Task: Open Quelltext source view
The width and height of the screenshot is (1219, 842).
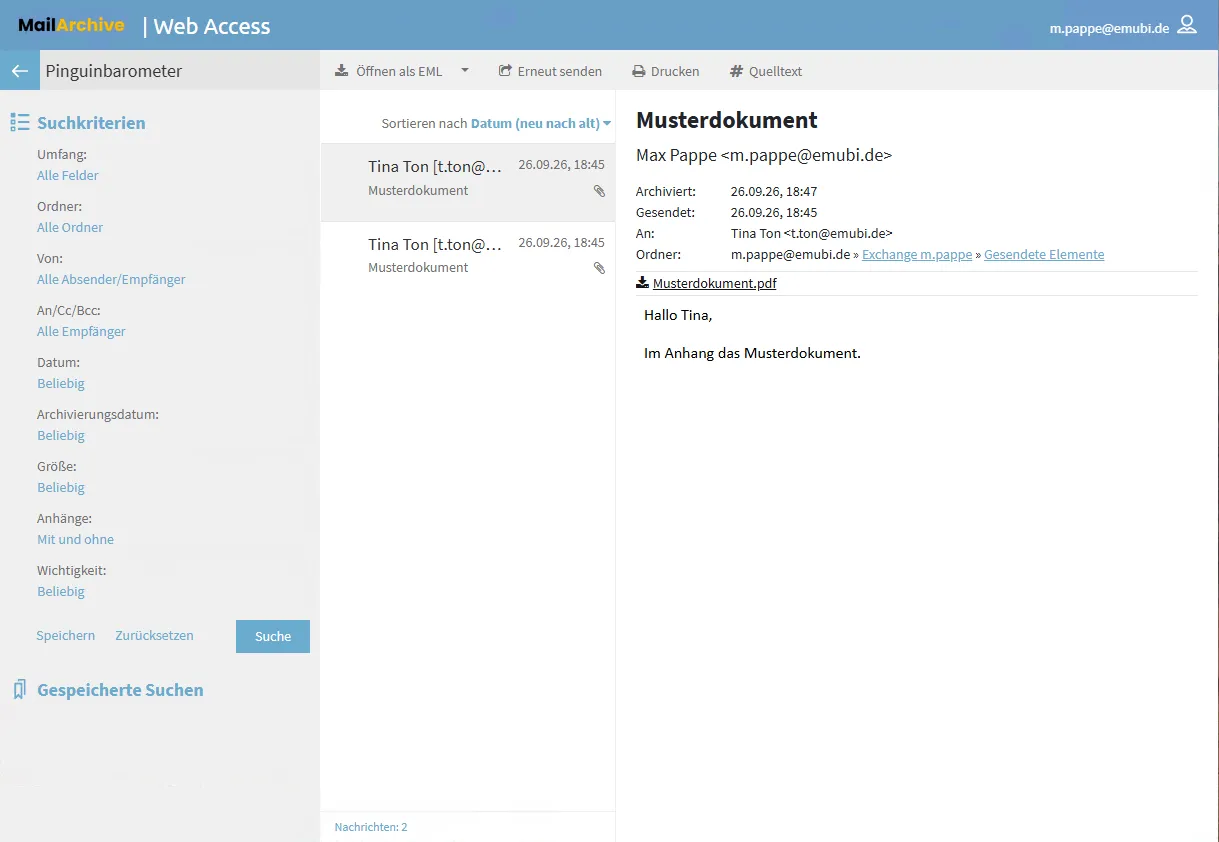Action: click(766, 71)
